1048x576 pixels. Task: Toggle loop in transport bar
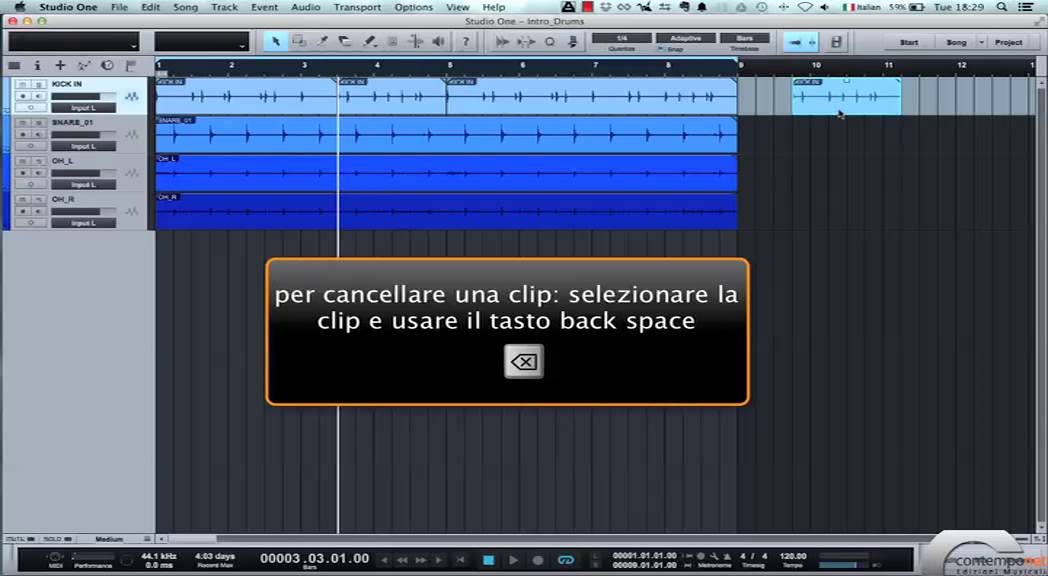(x=565, y=560)
